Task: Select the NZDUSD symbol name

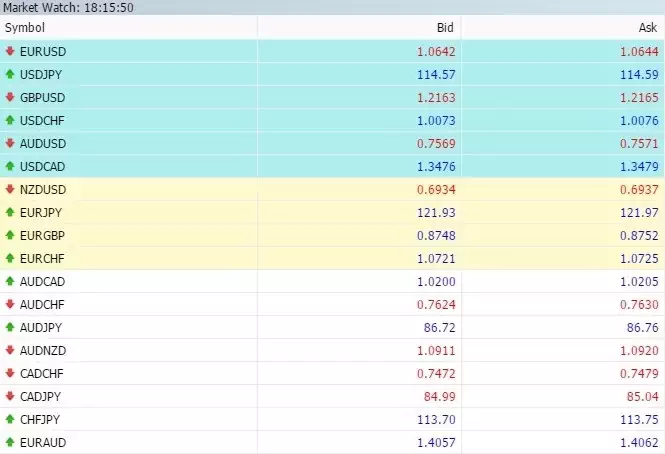Action: click(43, 190)
